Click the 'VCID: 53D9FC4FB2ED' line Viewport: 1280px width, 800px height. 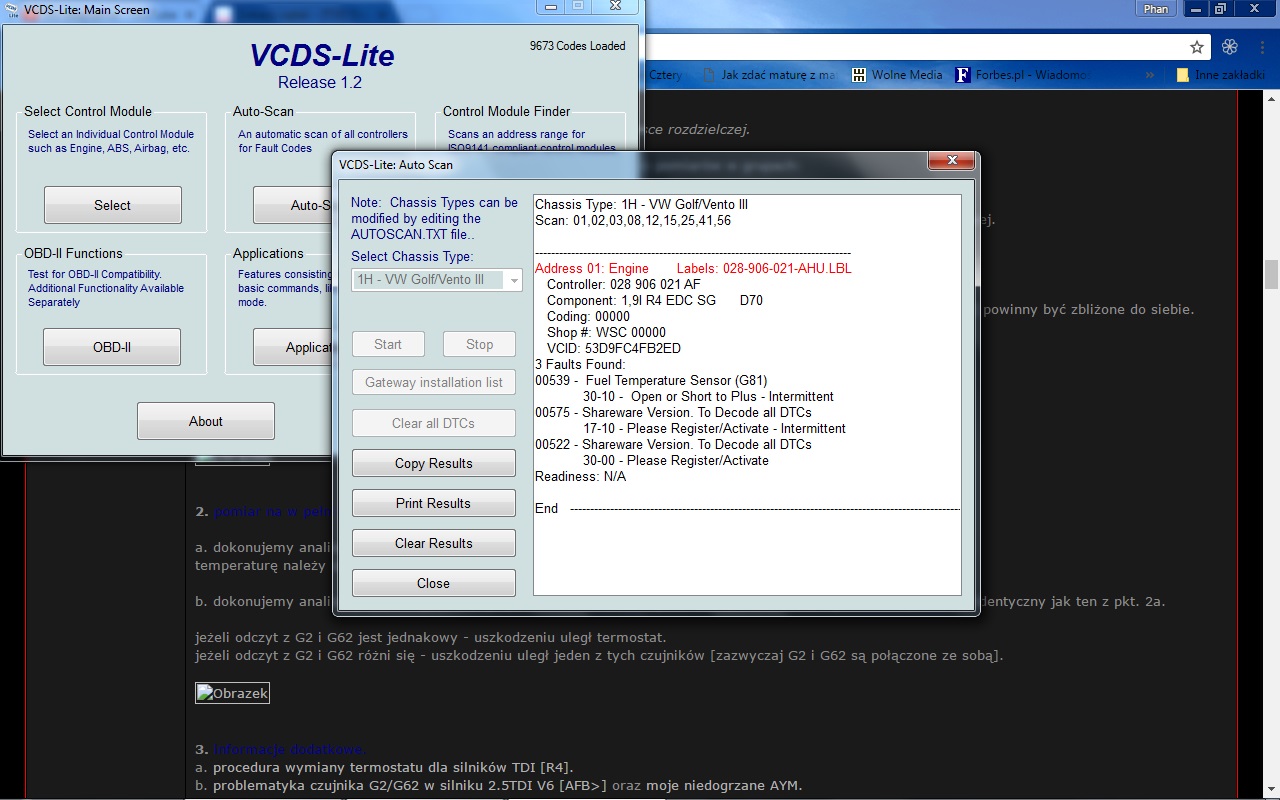pyautogui.click(x=614, y=348)
